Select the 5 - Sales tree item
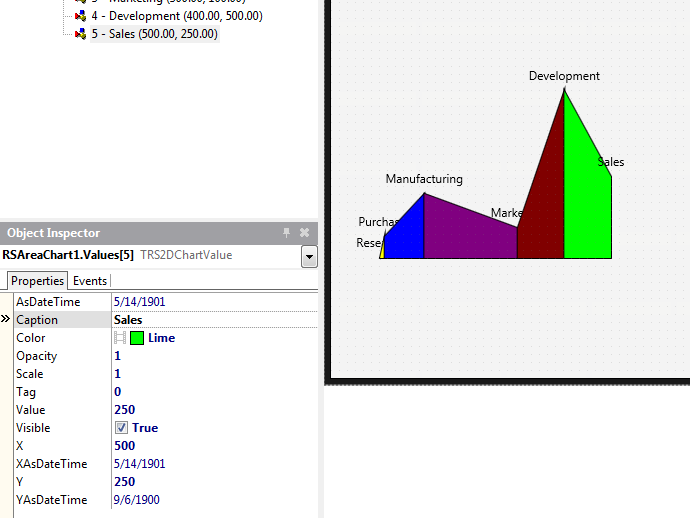 coord(154,34)
